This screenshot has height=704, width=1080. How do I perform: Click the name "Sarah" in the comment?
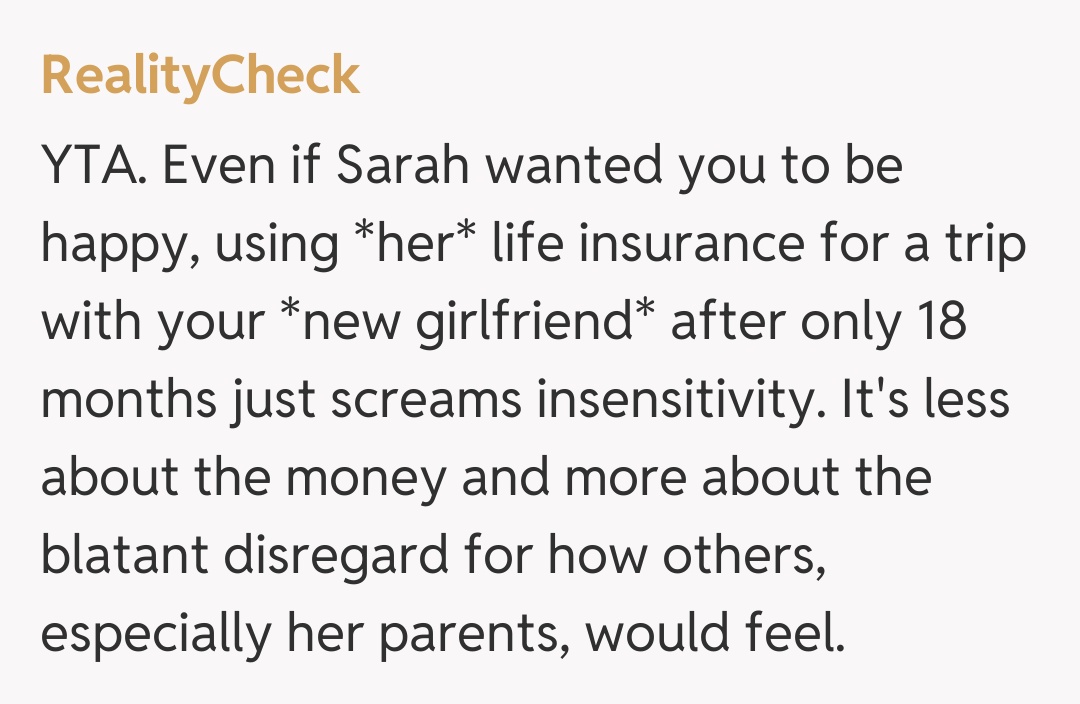click(404, 166)
